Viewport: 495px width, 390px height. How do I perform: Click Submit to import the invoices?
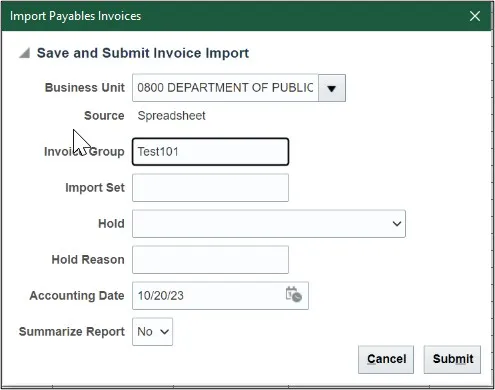pos(452,359)
